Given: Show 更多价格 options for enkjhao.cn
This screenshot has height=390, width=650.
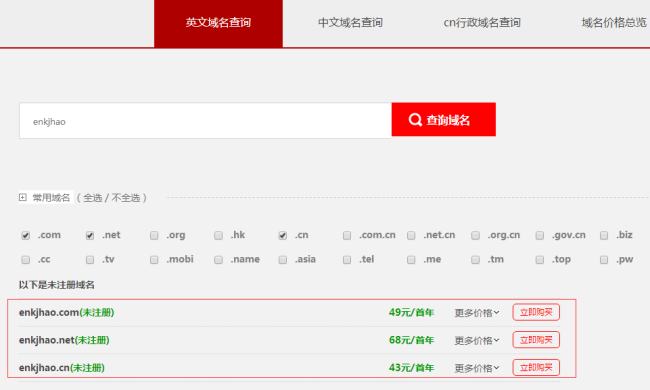Looking at the screenshot, I should pos(477,368).
